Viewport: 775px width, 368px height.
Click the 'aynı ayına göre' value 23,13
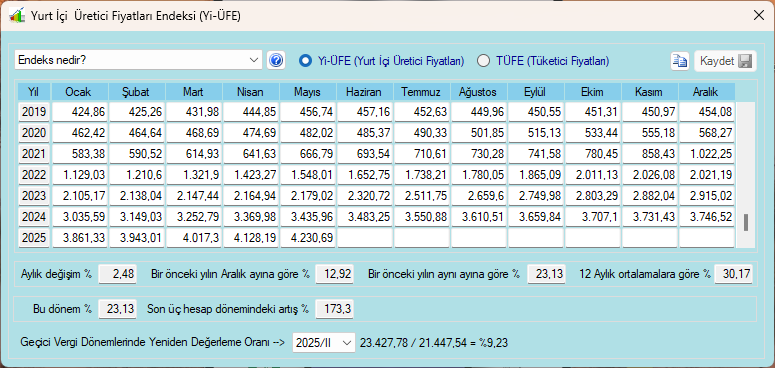546,274
